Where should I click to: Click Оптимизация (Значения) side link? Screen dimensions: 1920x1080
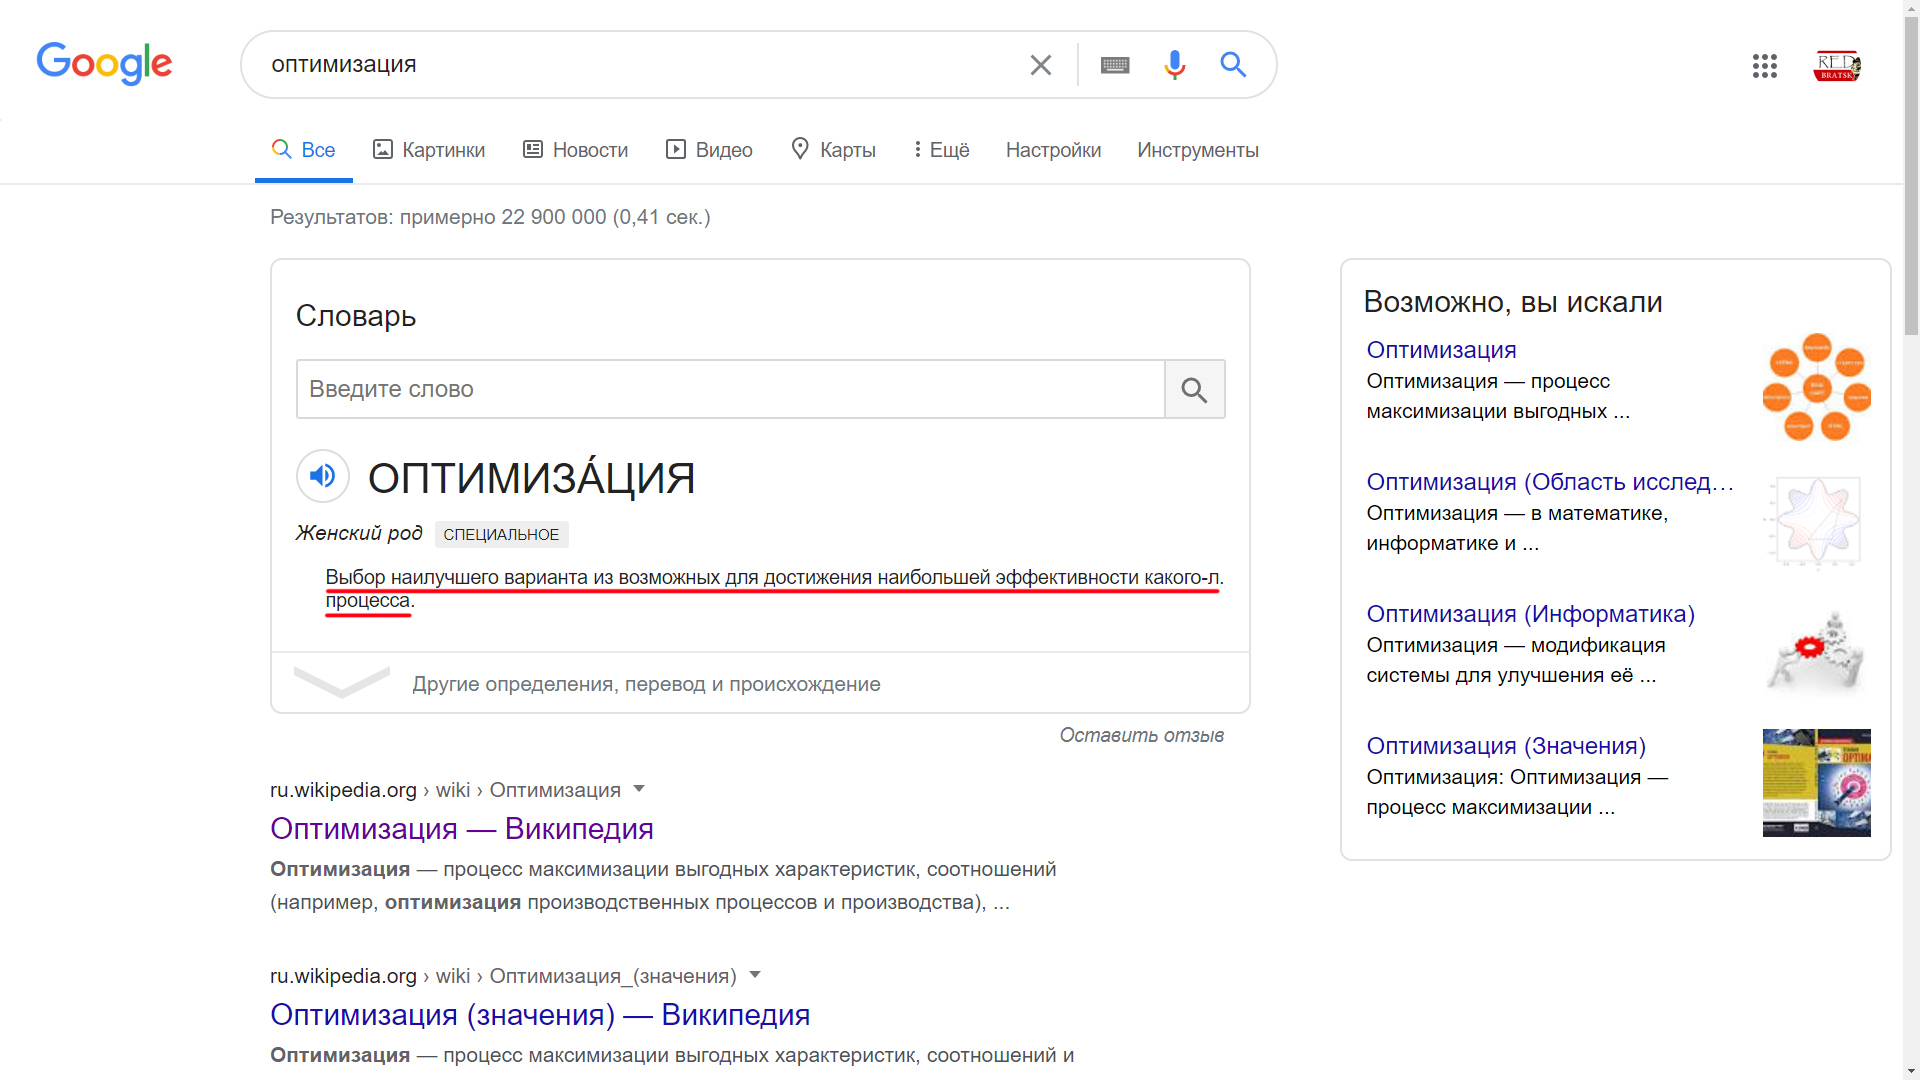(1506, 746)
